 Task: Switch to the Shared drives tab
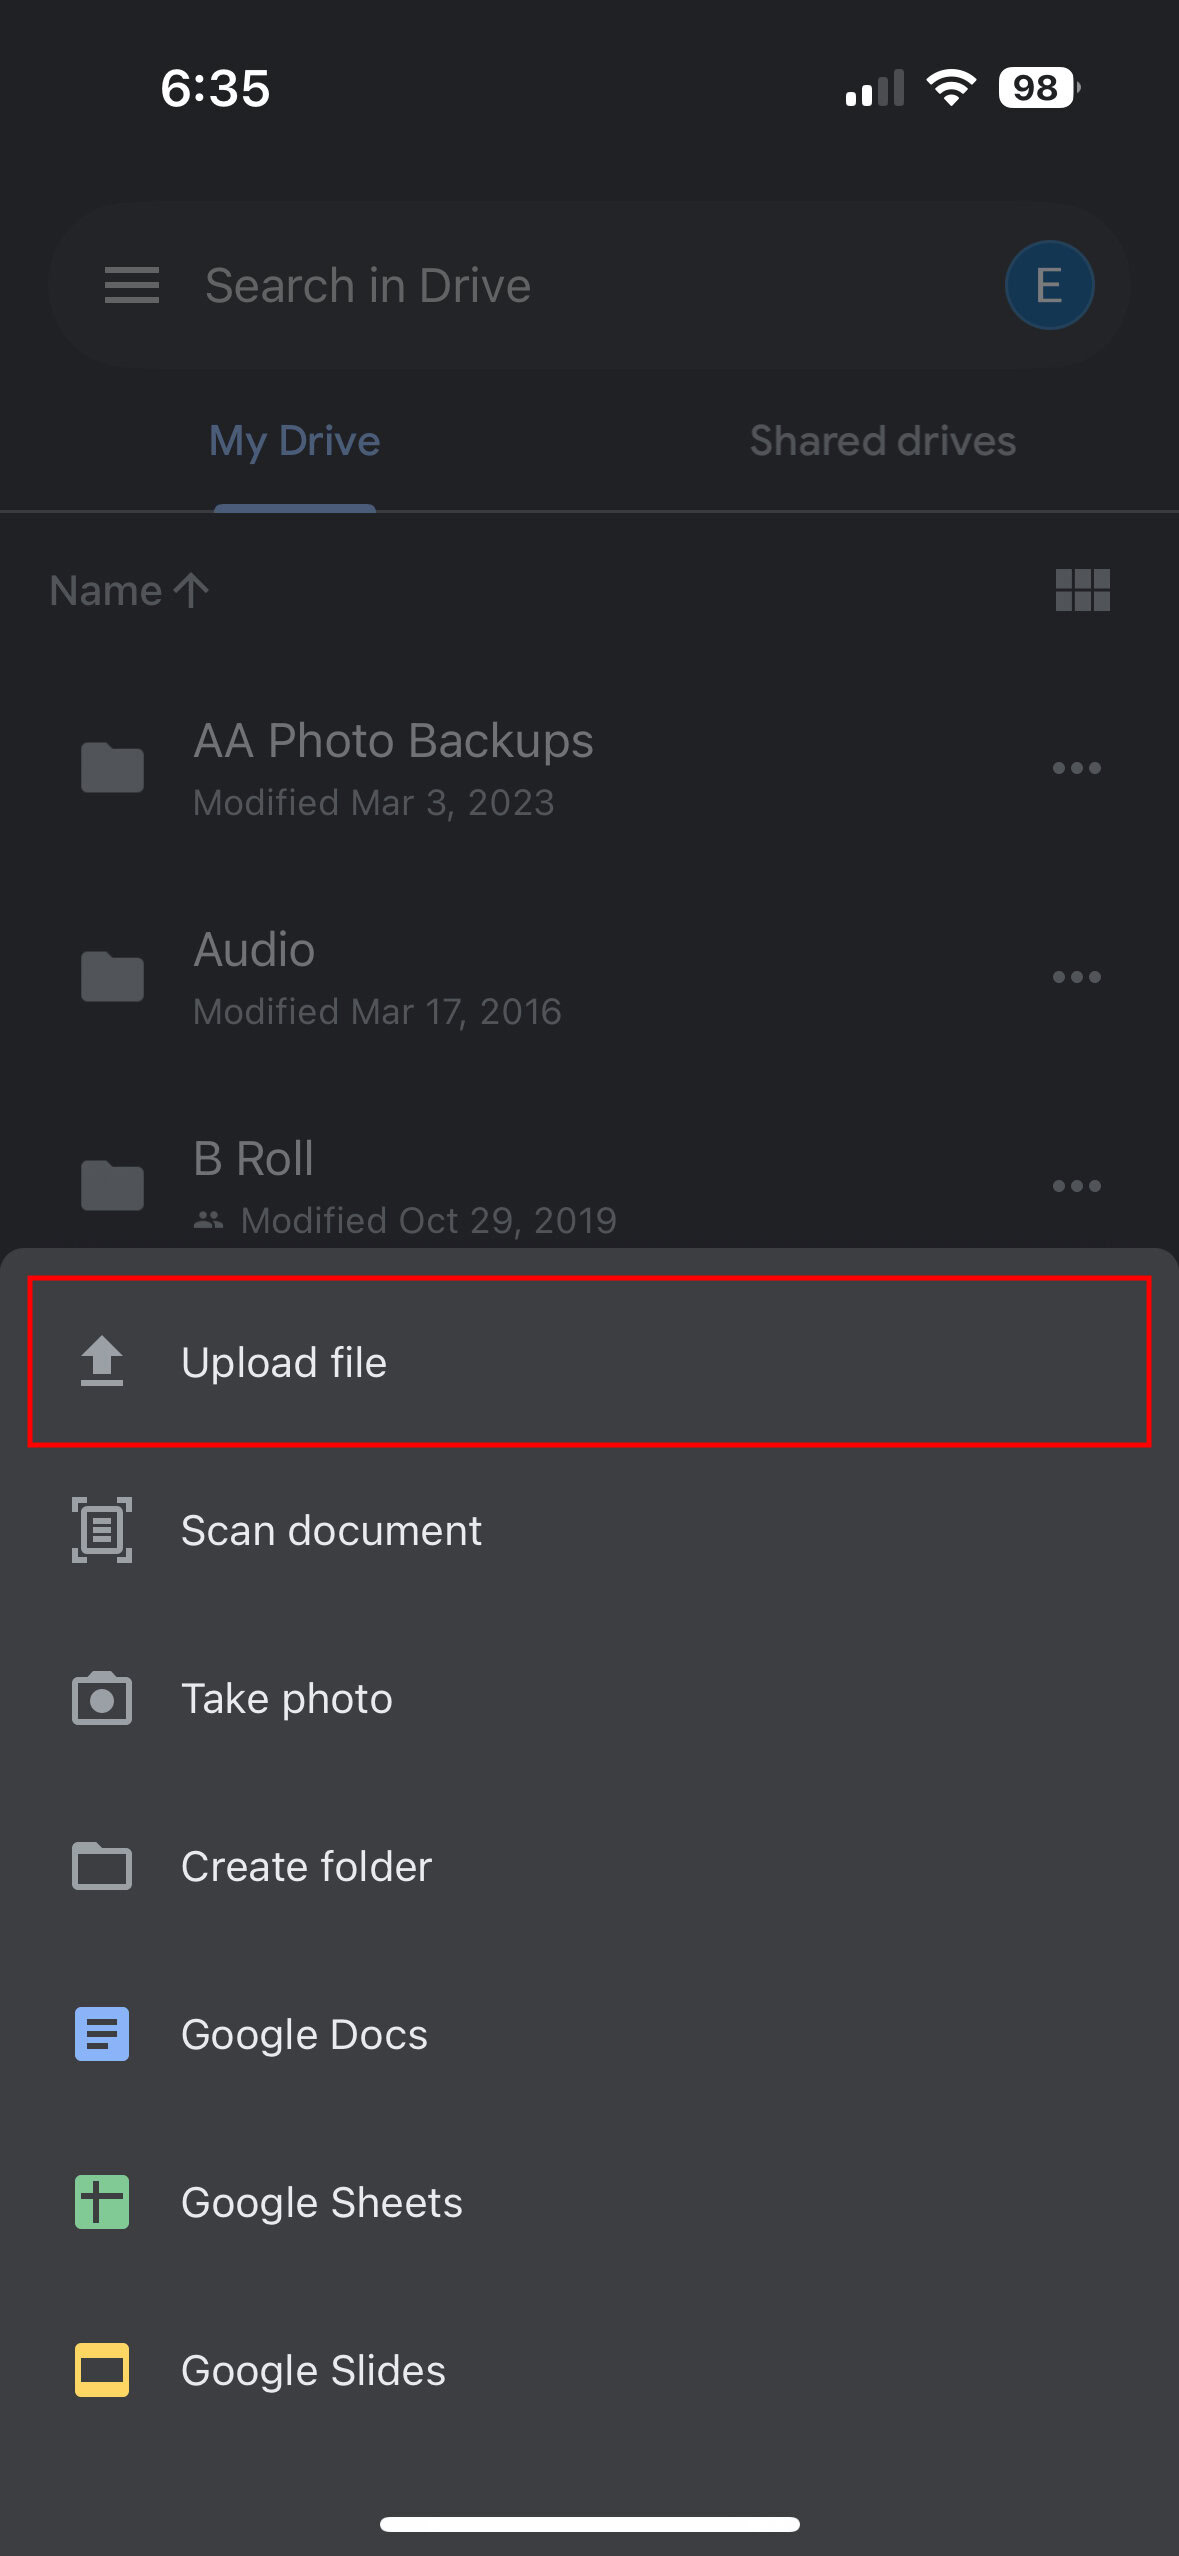[x=883, y=441]
